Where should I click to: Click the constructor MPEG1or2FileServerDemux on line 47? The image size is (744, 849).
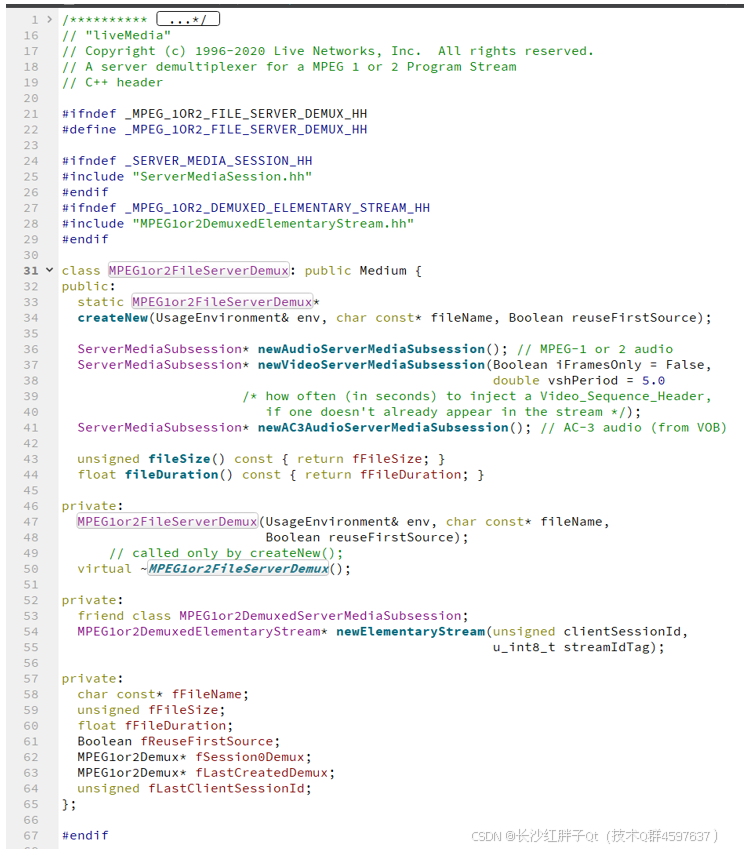tap(167, 521)
